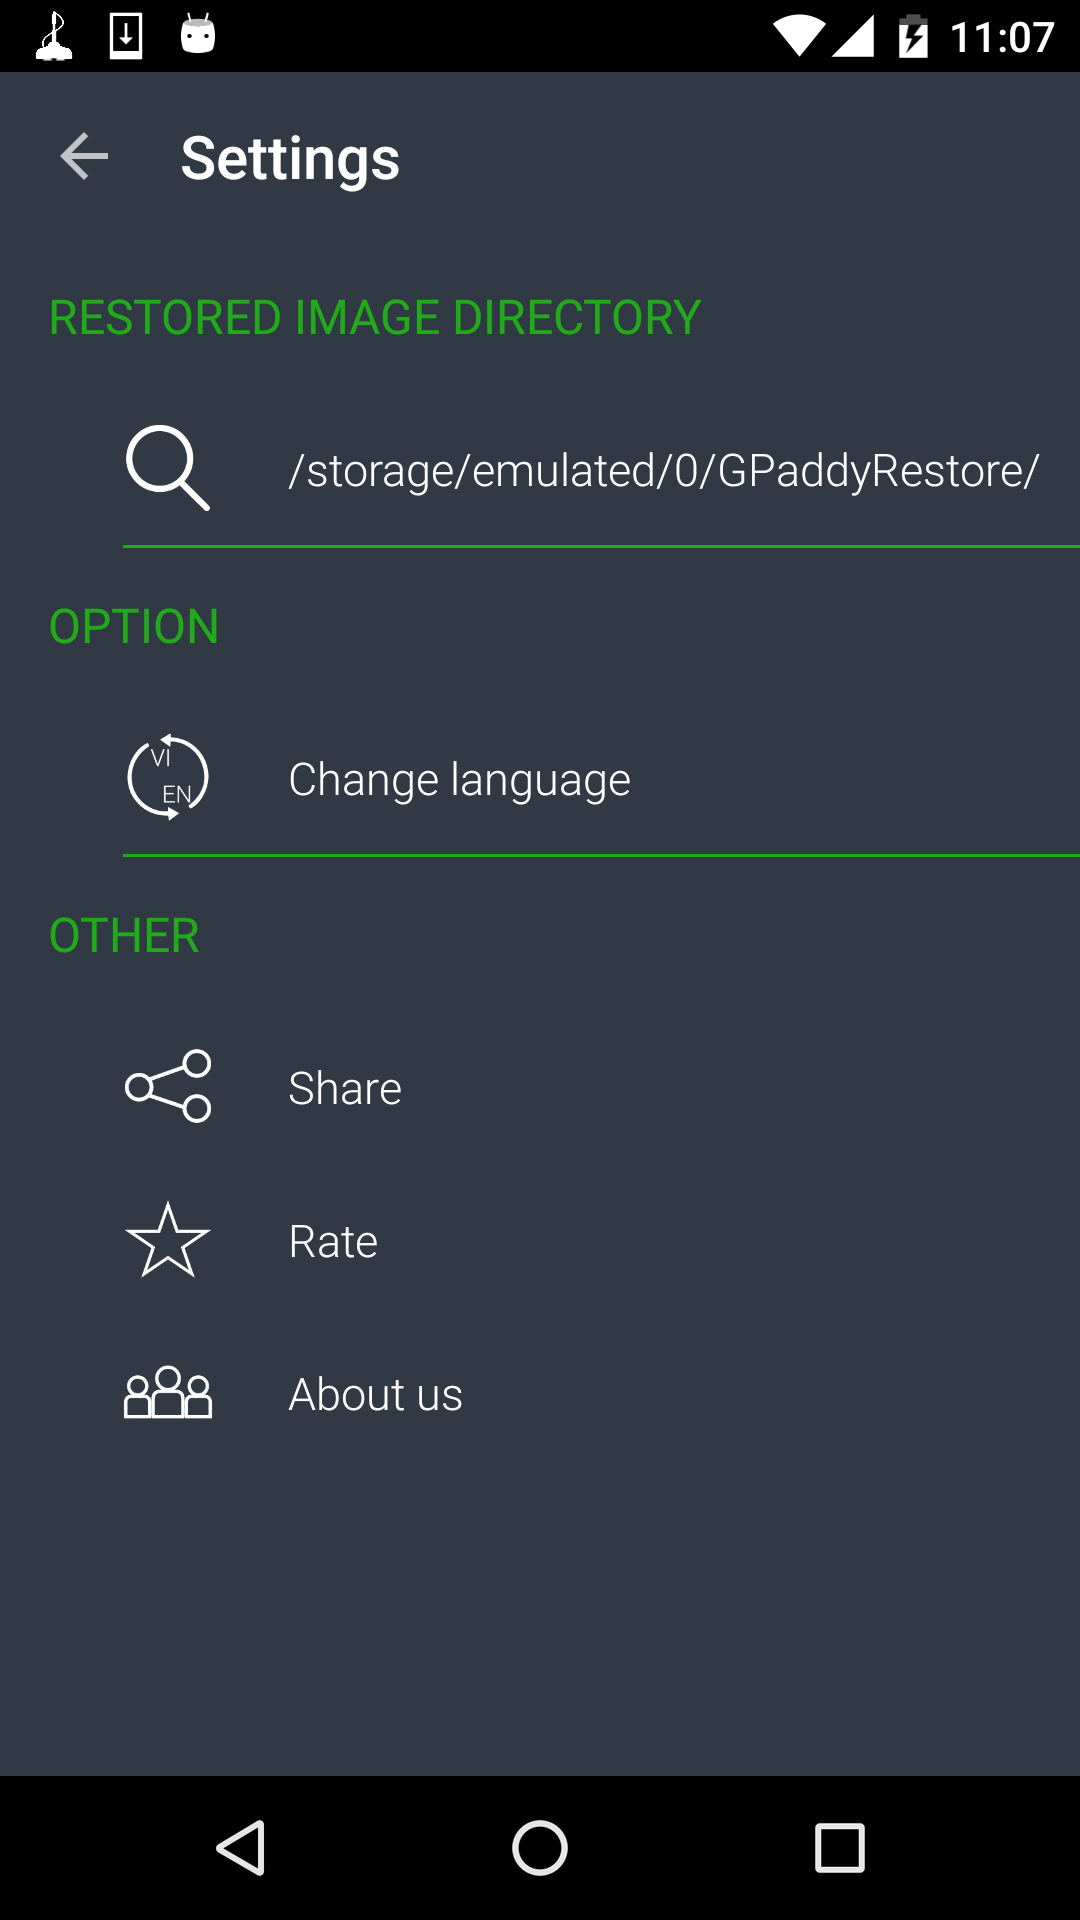1080x1920 pixels.
Task: Open recent apps with square button
Action: (839, 1847)
